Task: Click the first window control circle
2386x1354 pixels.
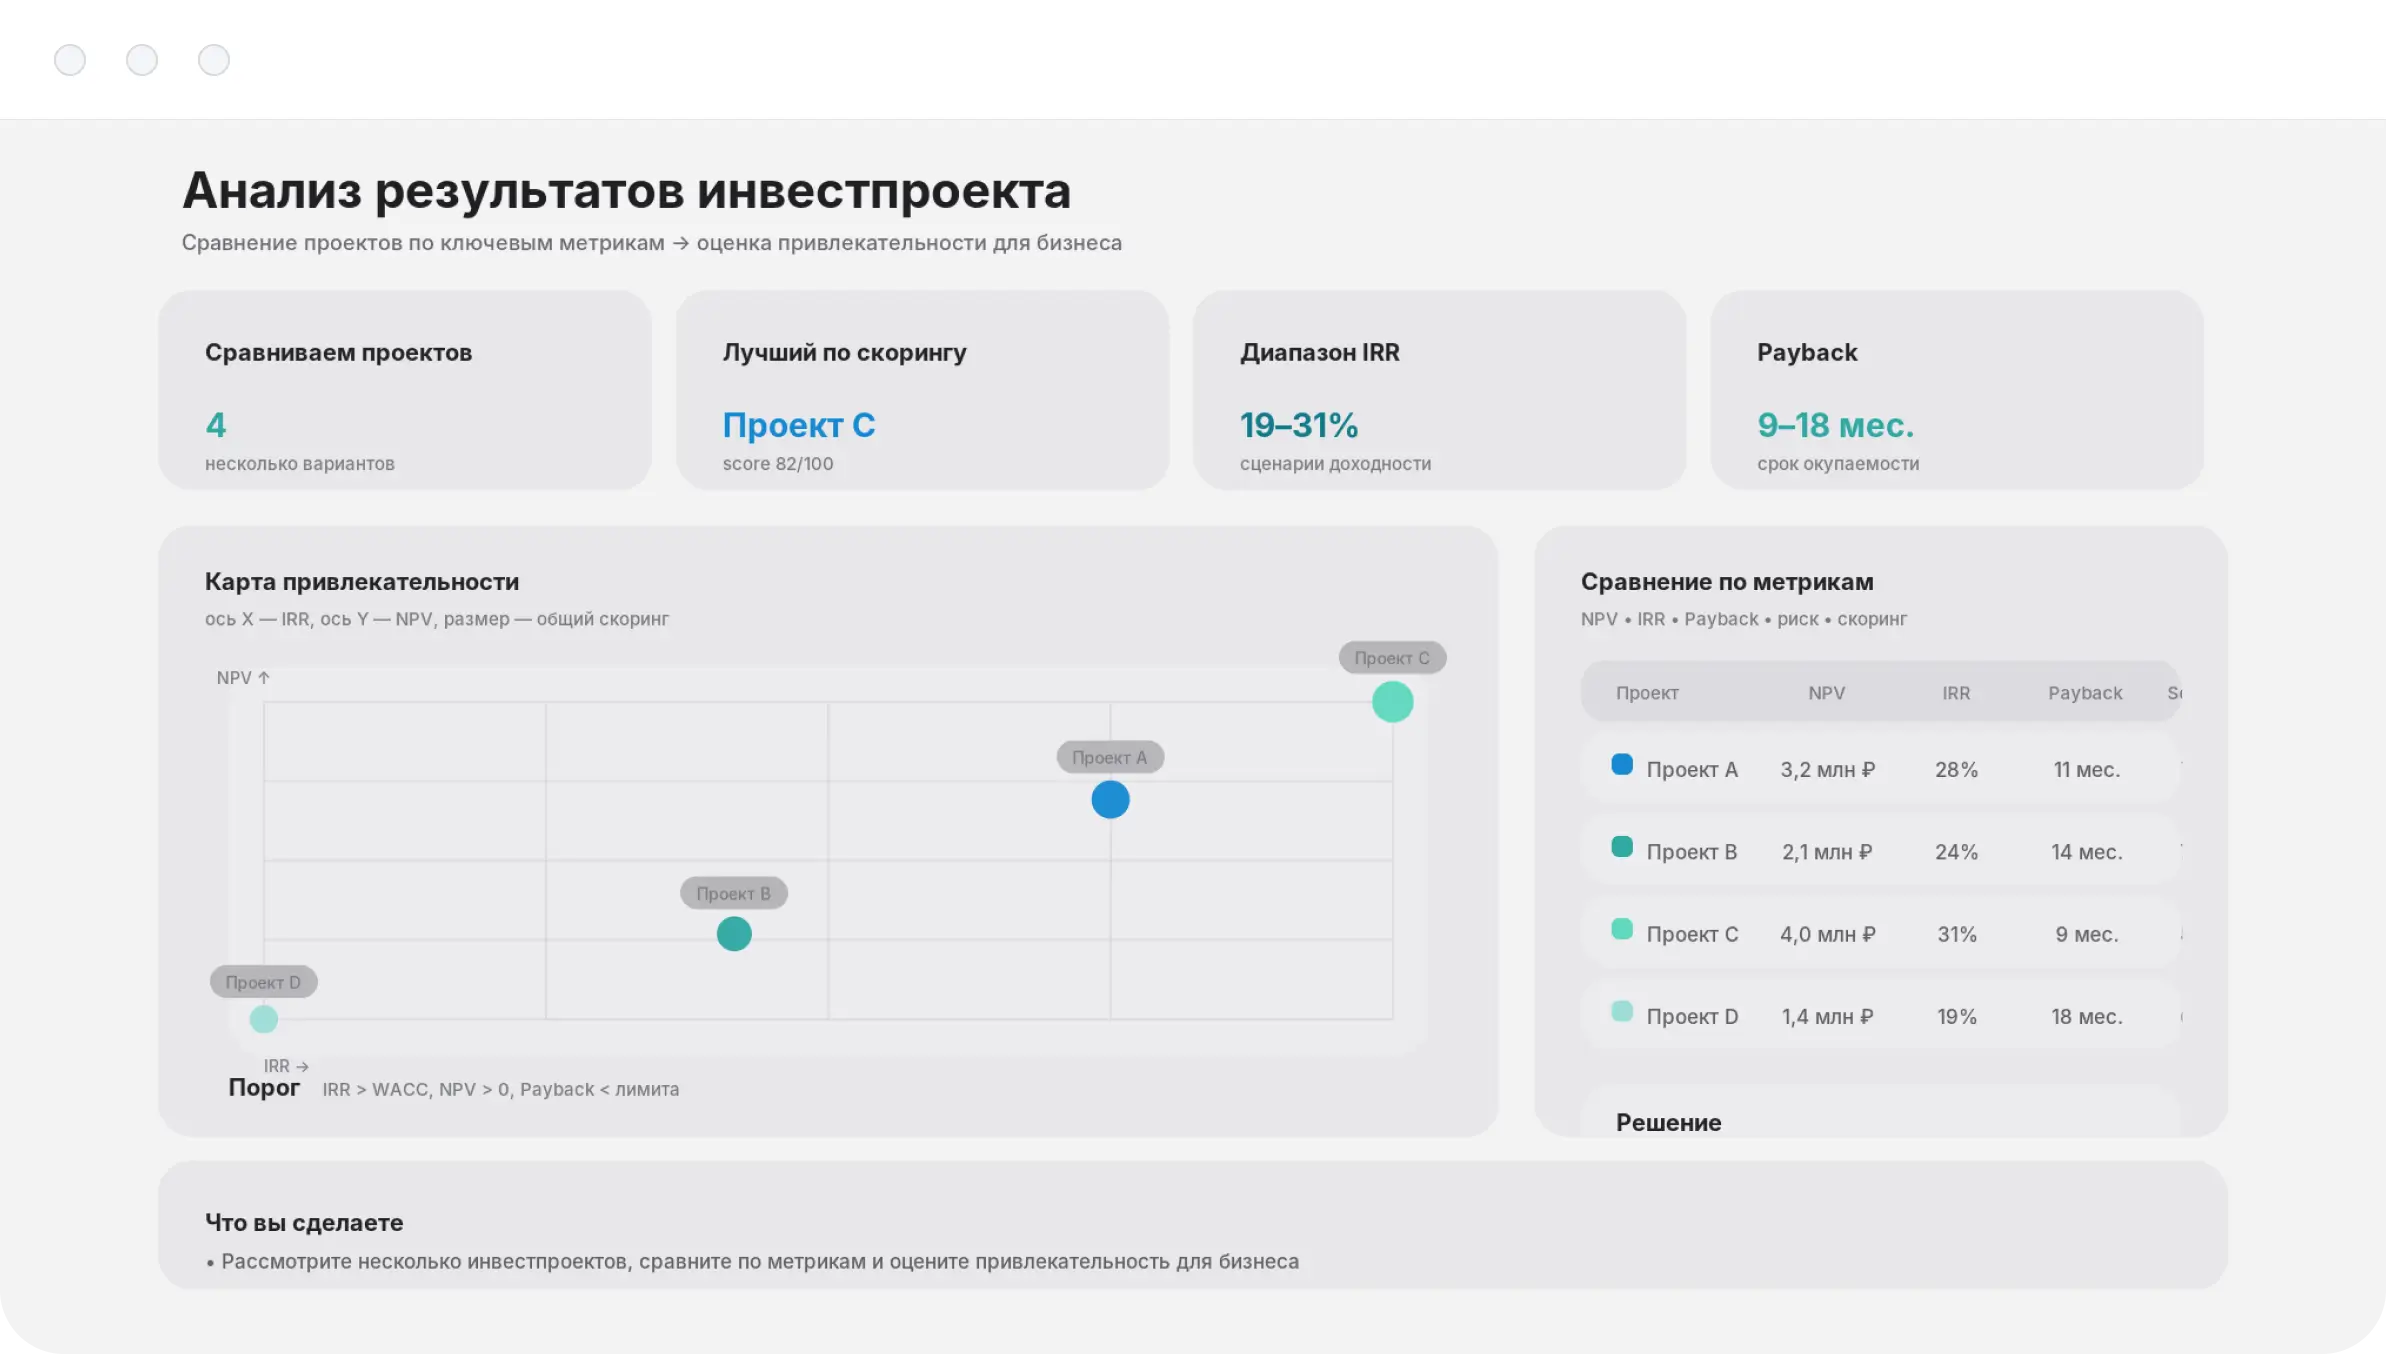Action: [x=70, y=60]
